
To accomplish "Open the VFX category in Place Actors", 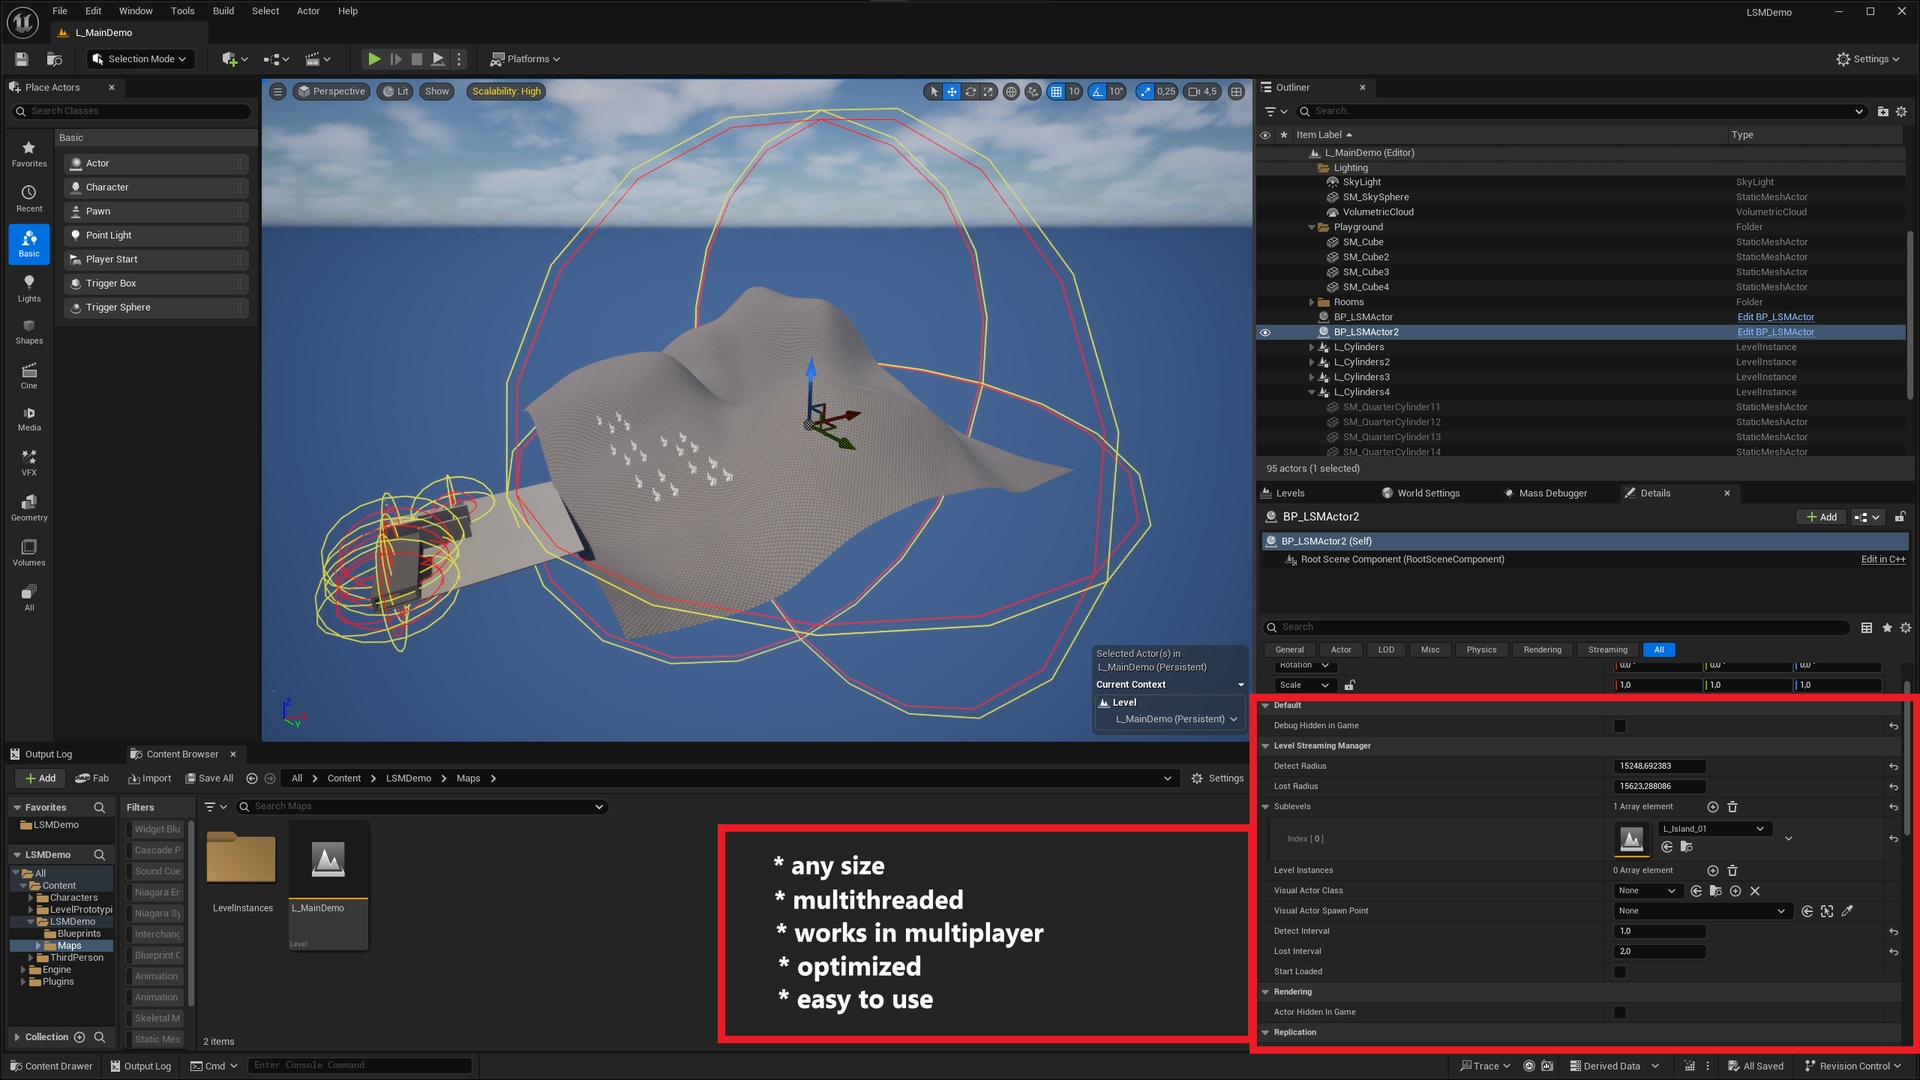I will pyautogui.click(x=29, y=463).
